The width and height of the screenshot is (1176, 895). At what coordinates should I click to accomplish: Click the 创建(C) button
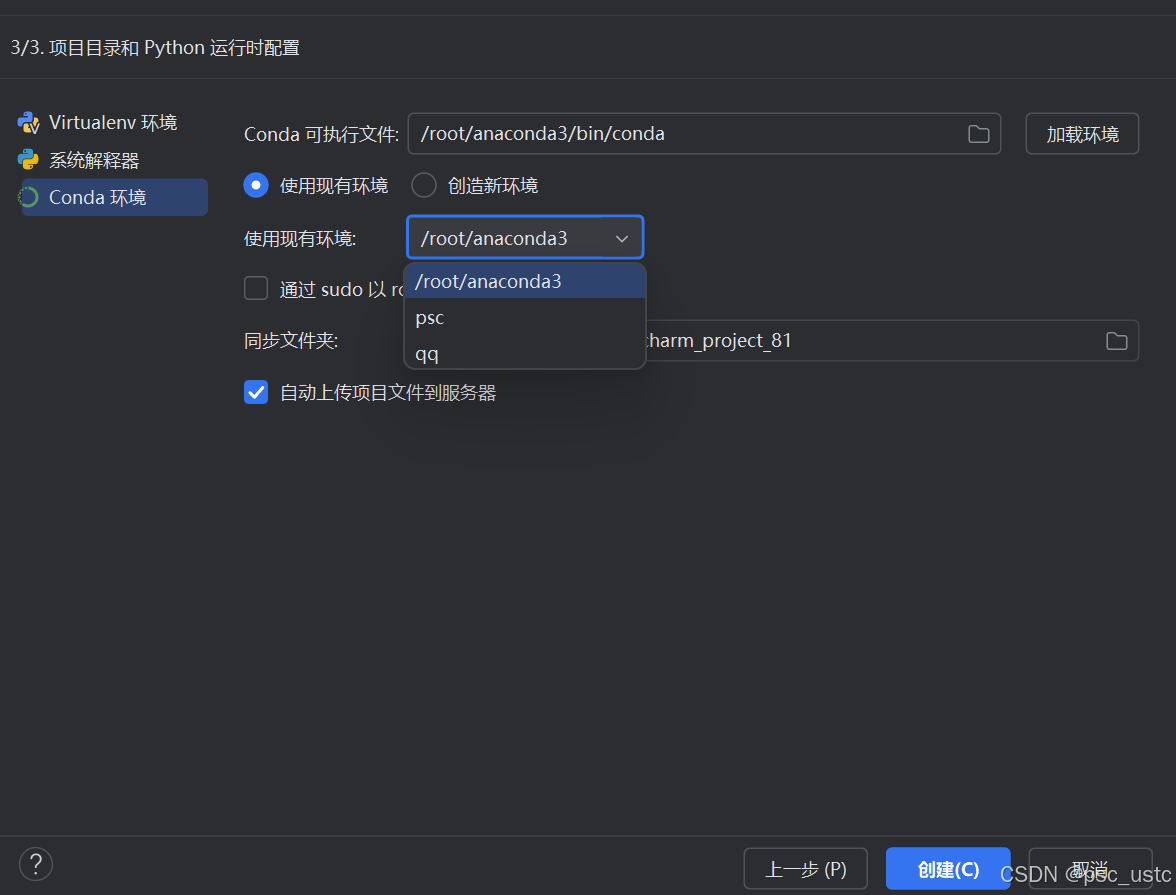click(948, 869)
